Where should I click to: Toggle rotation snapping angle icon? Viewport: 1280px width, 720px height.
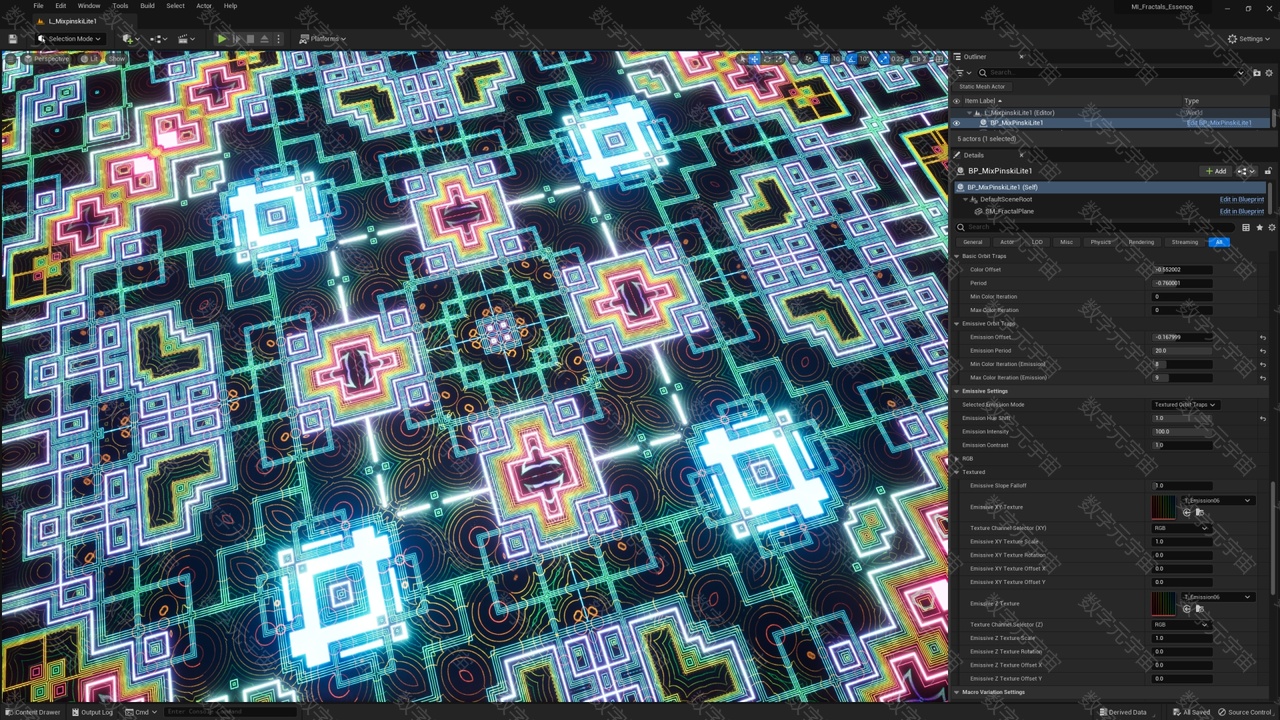tap(852, 59)
